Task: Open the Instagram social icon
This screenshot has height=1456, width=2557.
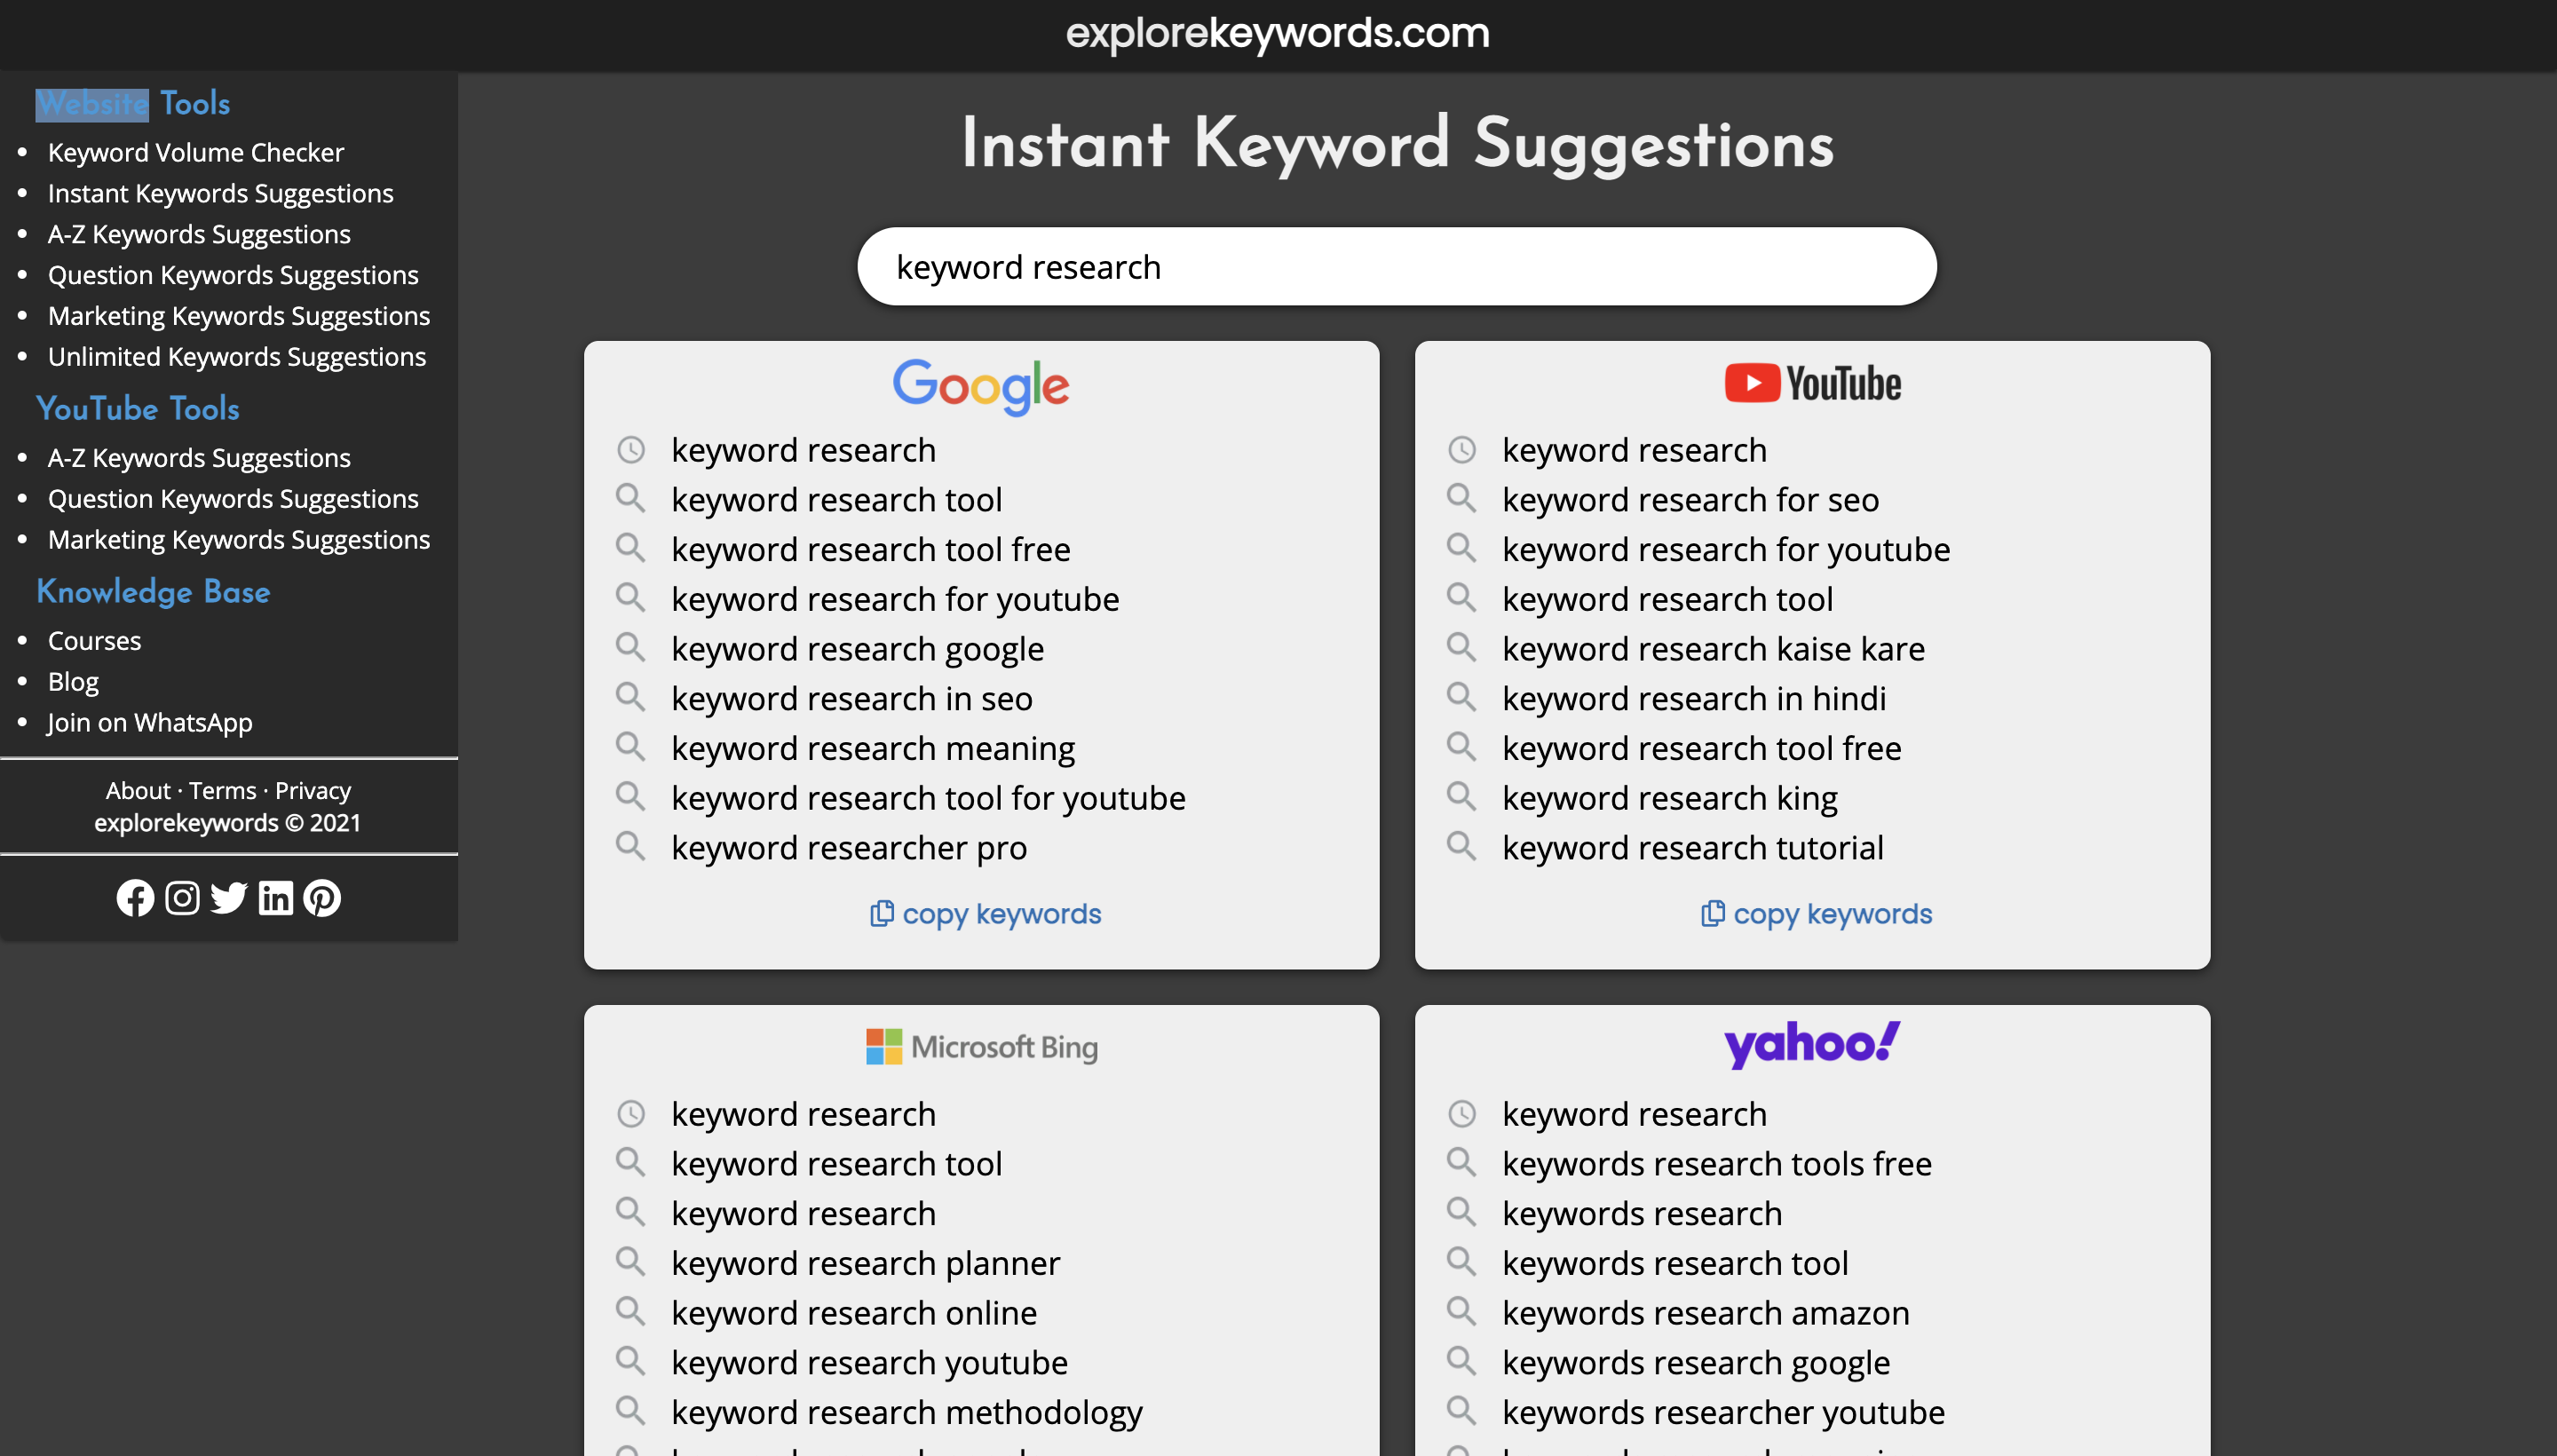Action: 183,898
